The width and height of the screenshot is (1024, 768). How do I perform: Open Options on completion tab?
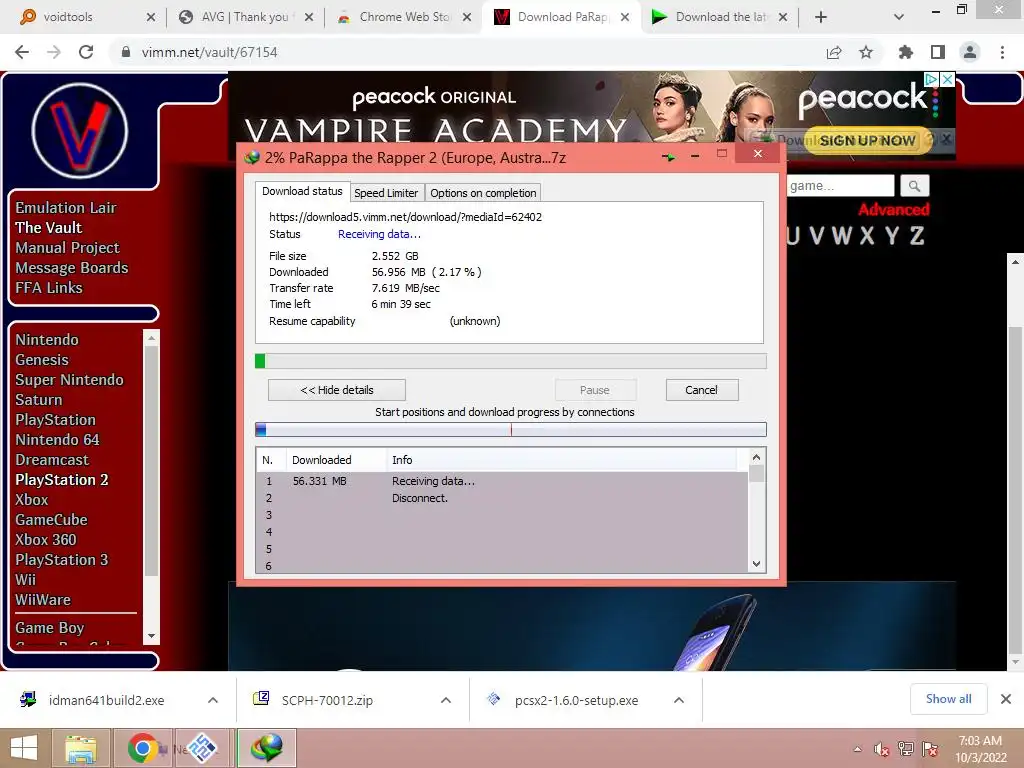483,193
